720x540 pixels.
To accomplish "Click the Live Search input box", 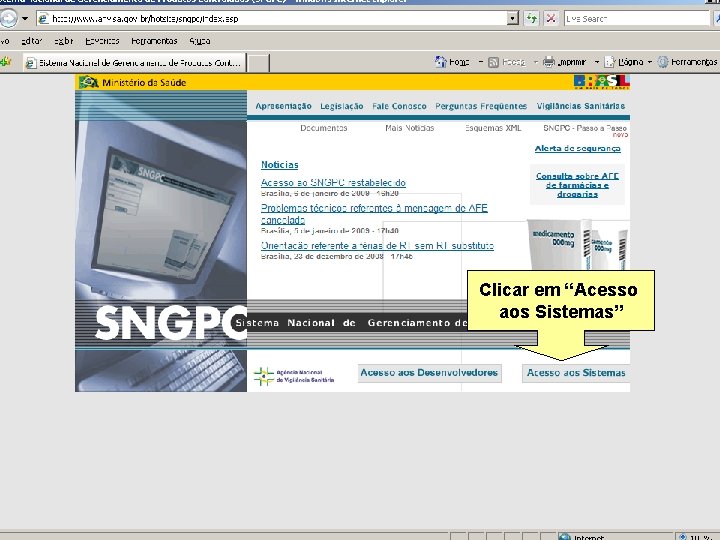I will 636,19.
